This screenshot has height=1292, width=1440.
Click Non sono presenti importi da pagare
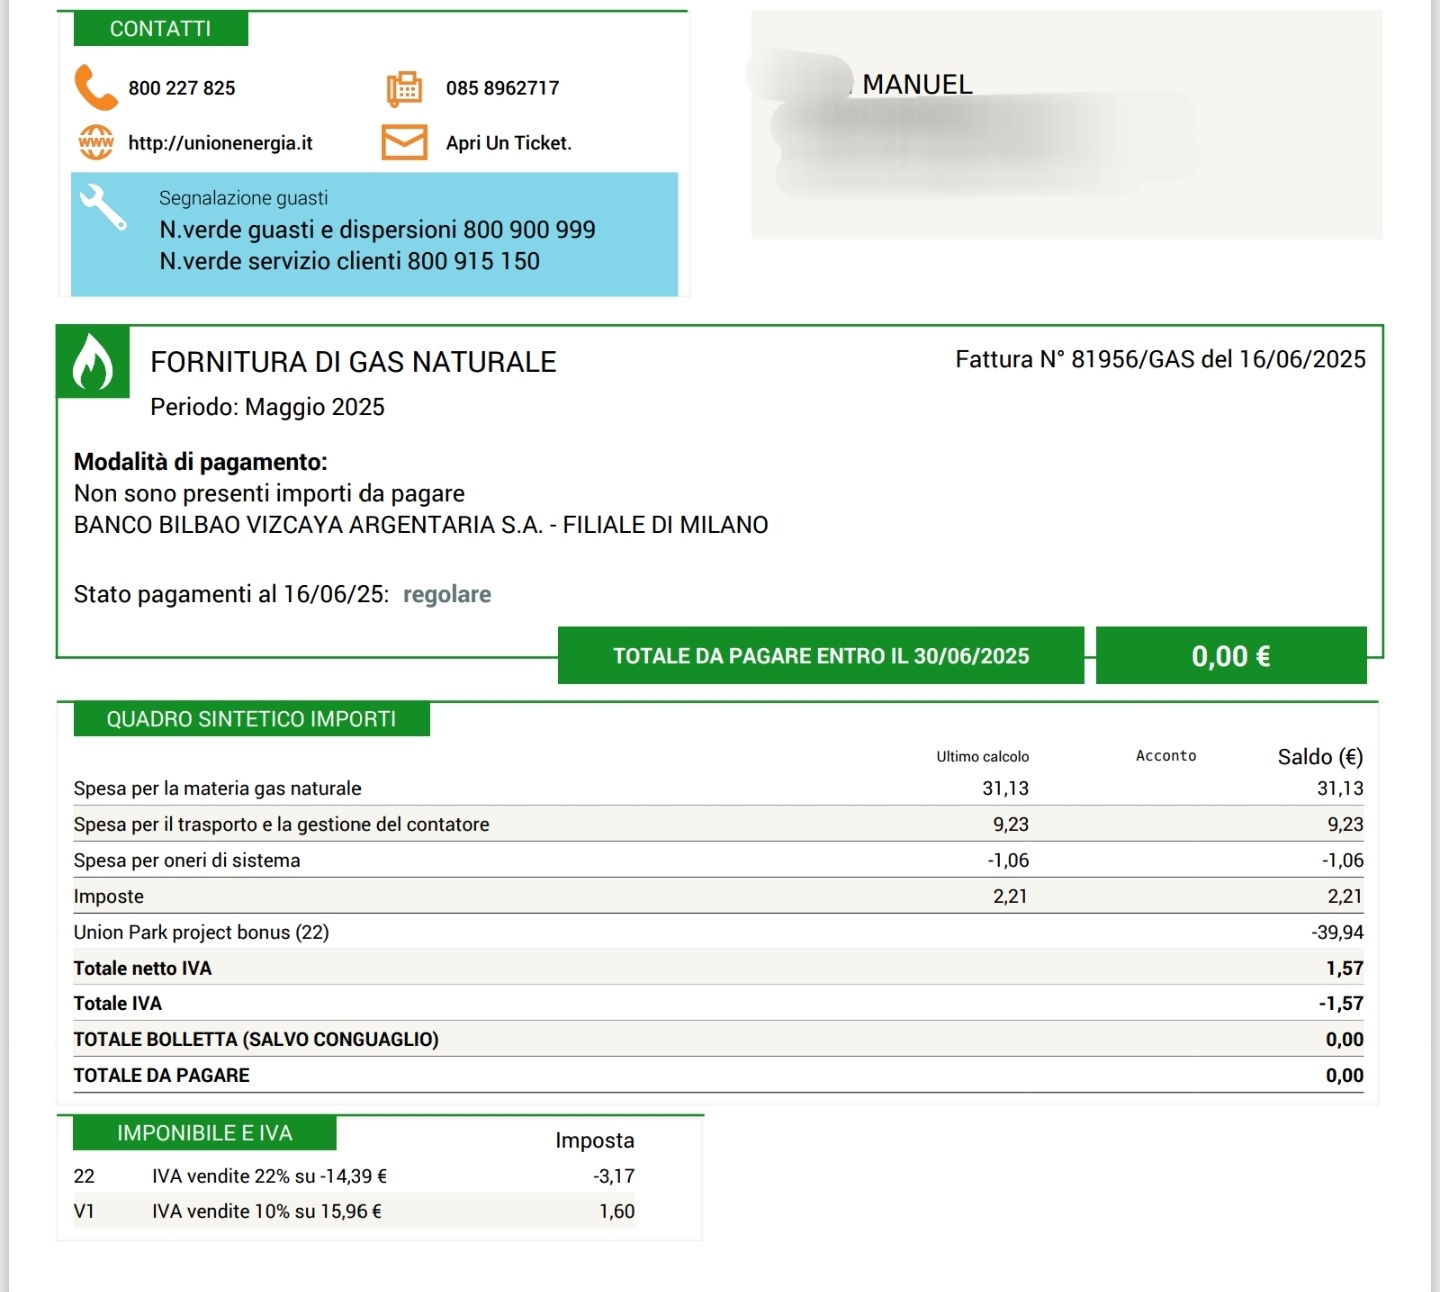(269, 493)
